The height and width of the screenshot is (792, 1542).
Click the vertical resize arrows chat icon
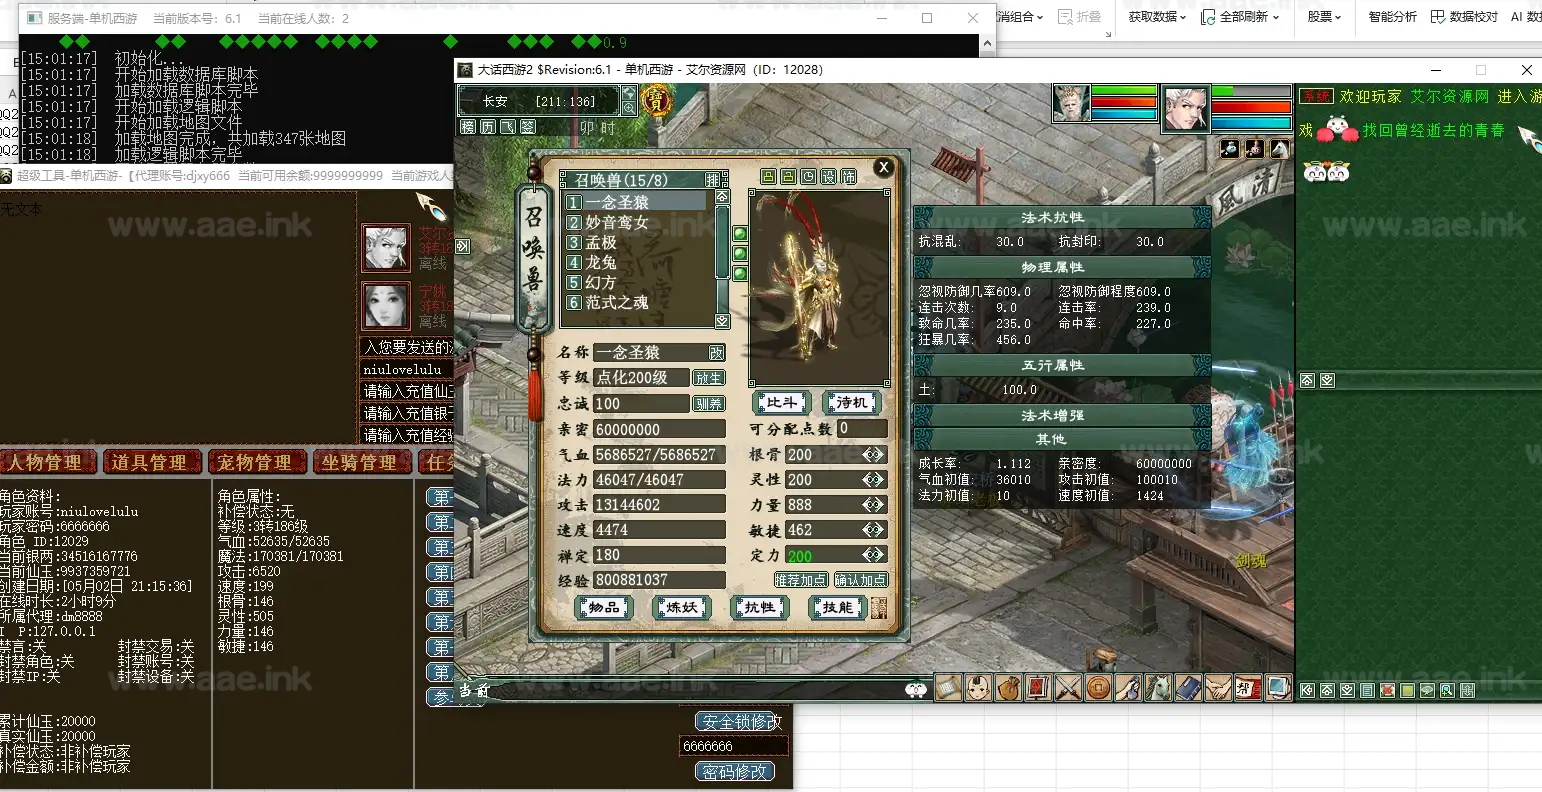pos(1467,690)
